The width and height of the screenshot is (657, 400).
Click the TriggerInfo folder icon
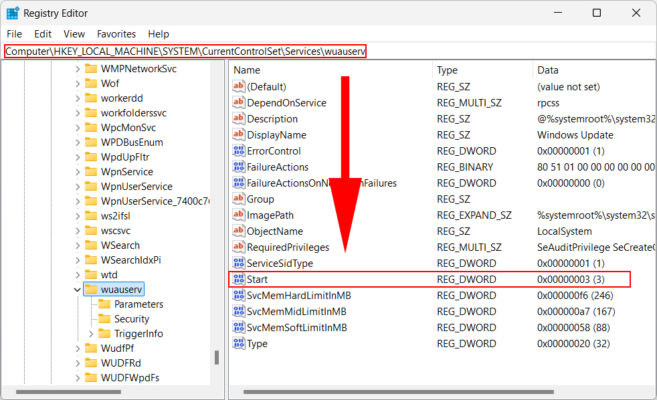[104, 333]
